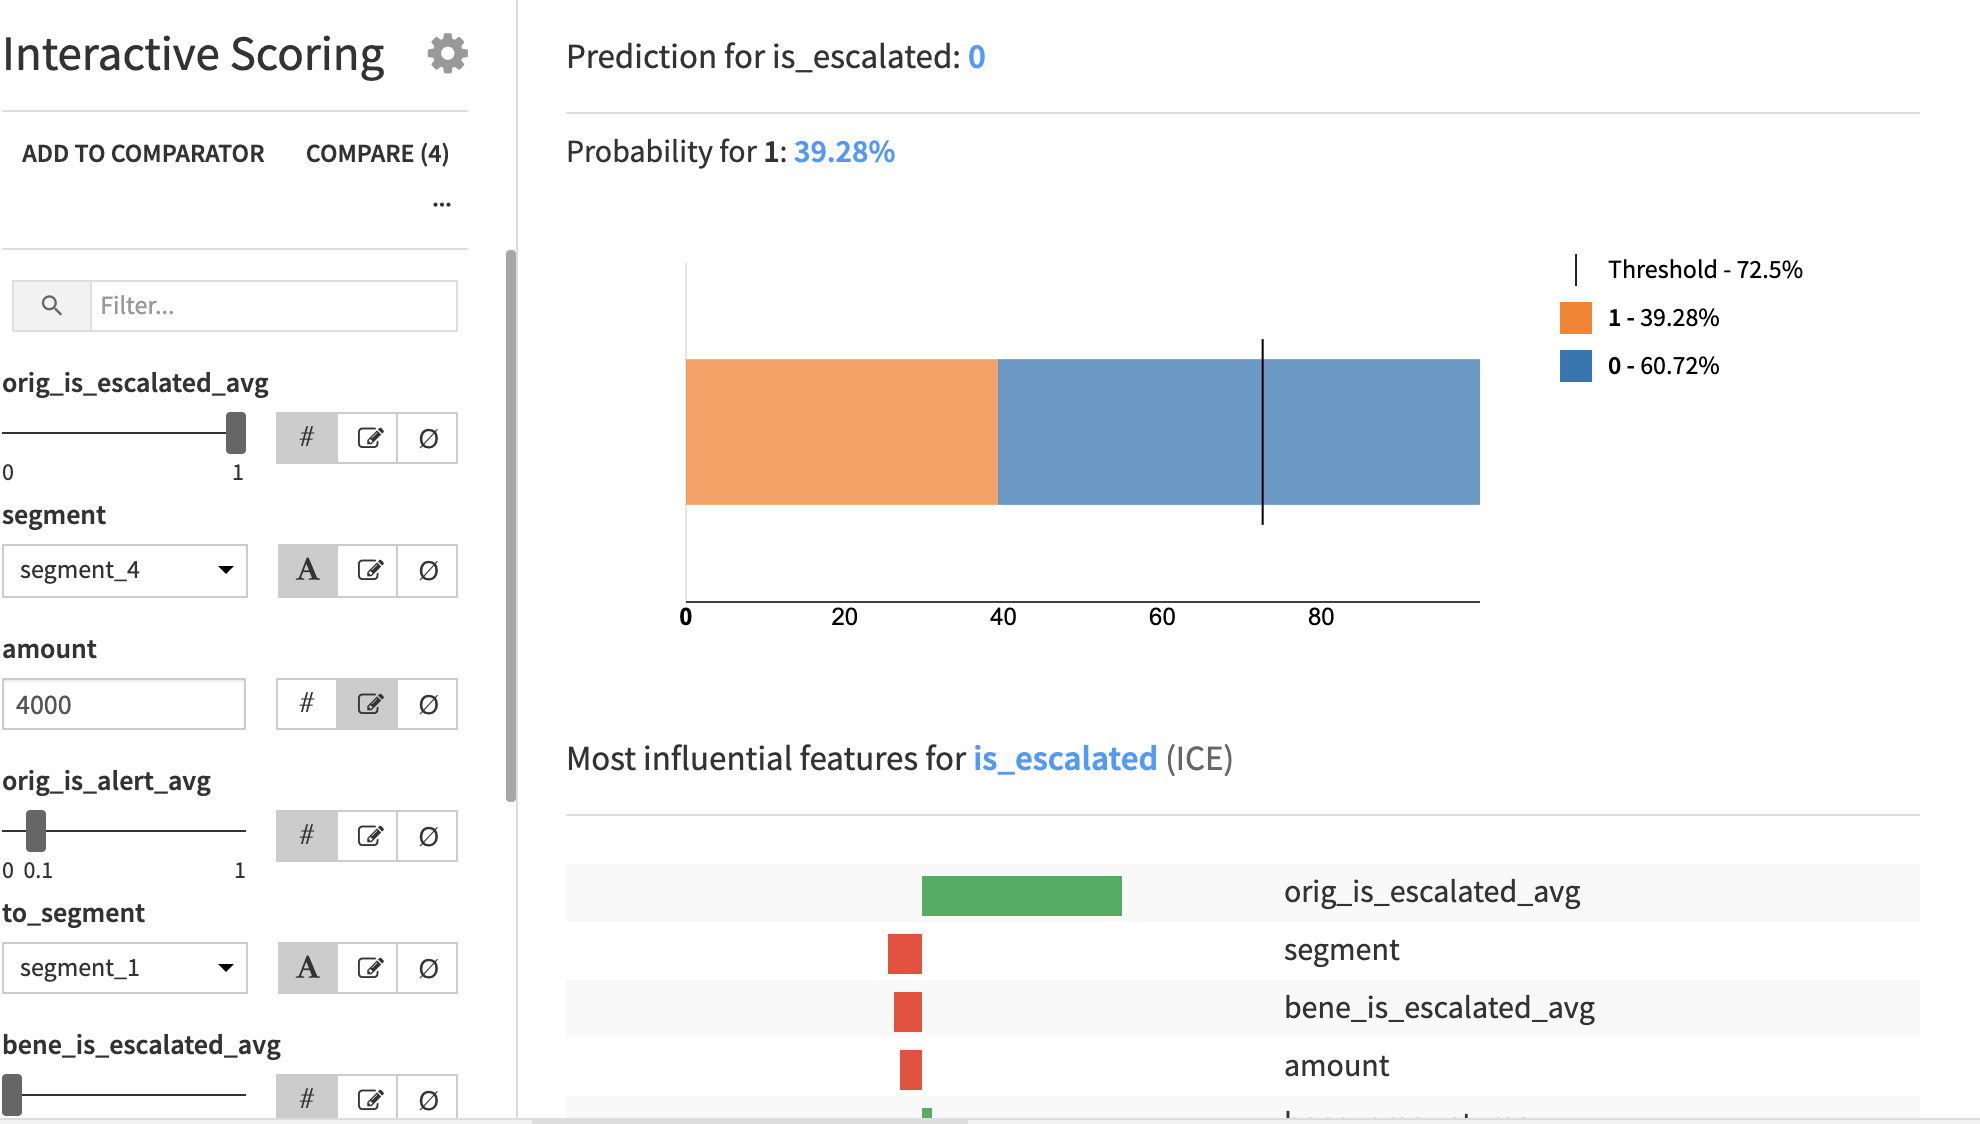
Task: Click the pencil edit icon for orig_is_alert_avg
Action: coord(367,835)
